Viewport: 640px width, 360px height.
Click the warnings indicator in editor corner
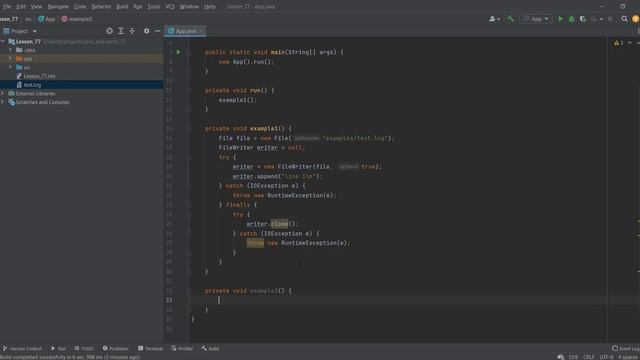618,43
